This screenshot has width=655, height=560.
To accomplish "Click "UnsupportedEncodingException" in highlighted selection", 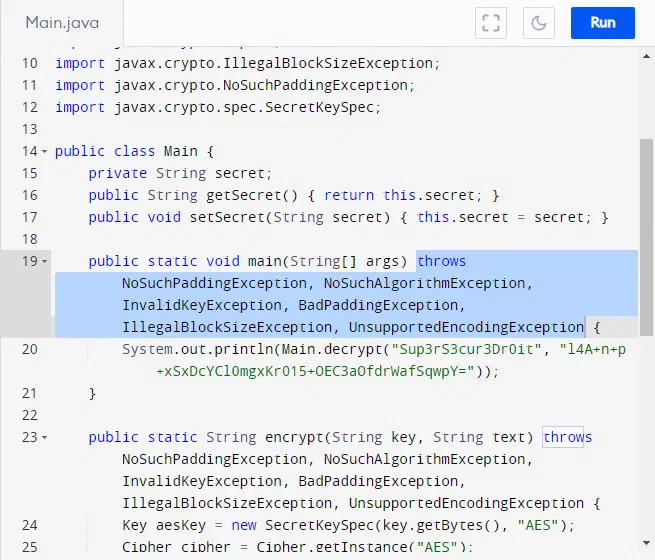I will coord(467,327).
